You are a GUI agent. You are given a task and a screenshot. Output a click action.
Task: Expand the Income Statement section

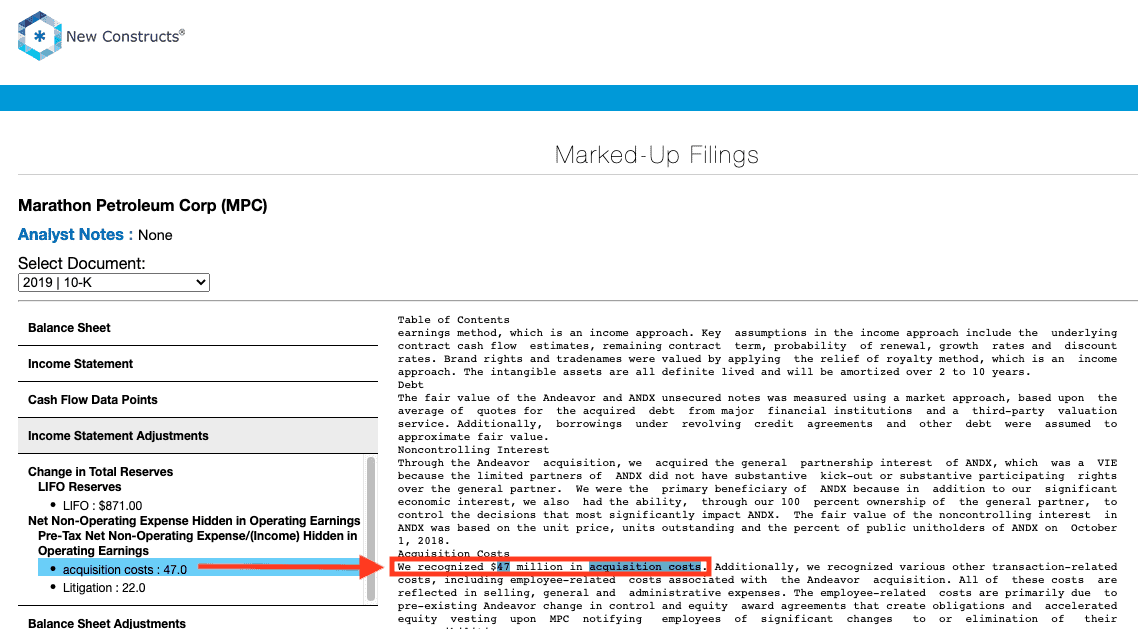pos(197,363)
